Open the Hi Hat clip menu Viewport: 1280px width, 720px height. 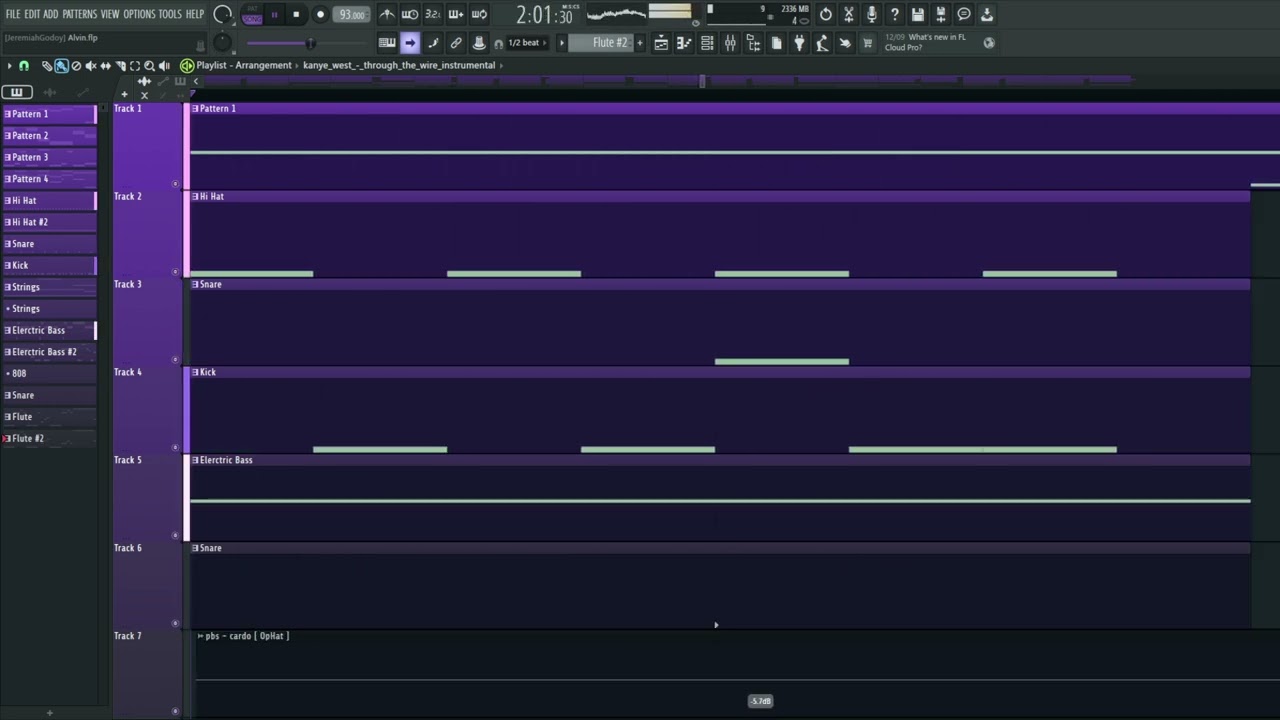[195, 196]
